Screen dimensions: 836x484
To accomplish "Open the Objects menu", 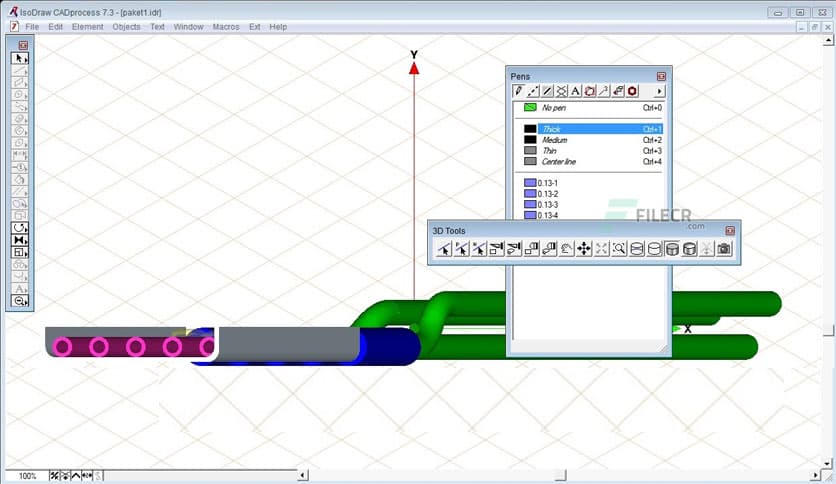I will point(126,27).
